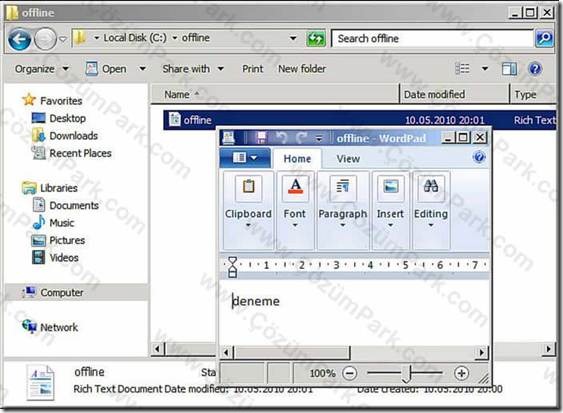This screenshot has width=563, height=413.
Task: Expand the Share with dropdown
Action: click(x=193, y=69)
